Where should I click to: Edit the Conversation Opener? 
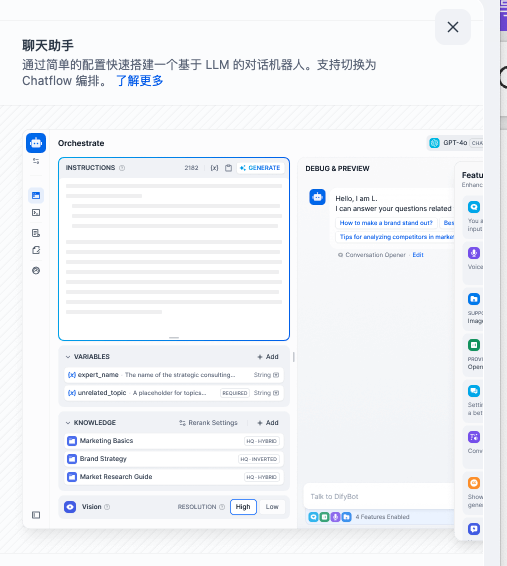(x=418, y=255)
